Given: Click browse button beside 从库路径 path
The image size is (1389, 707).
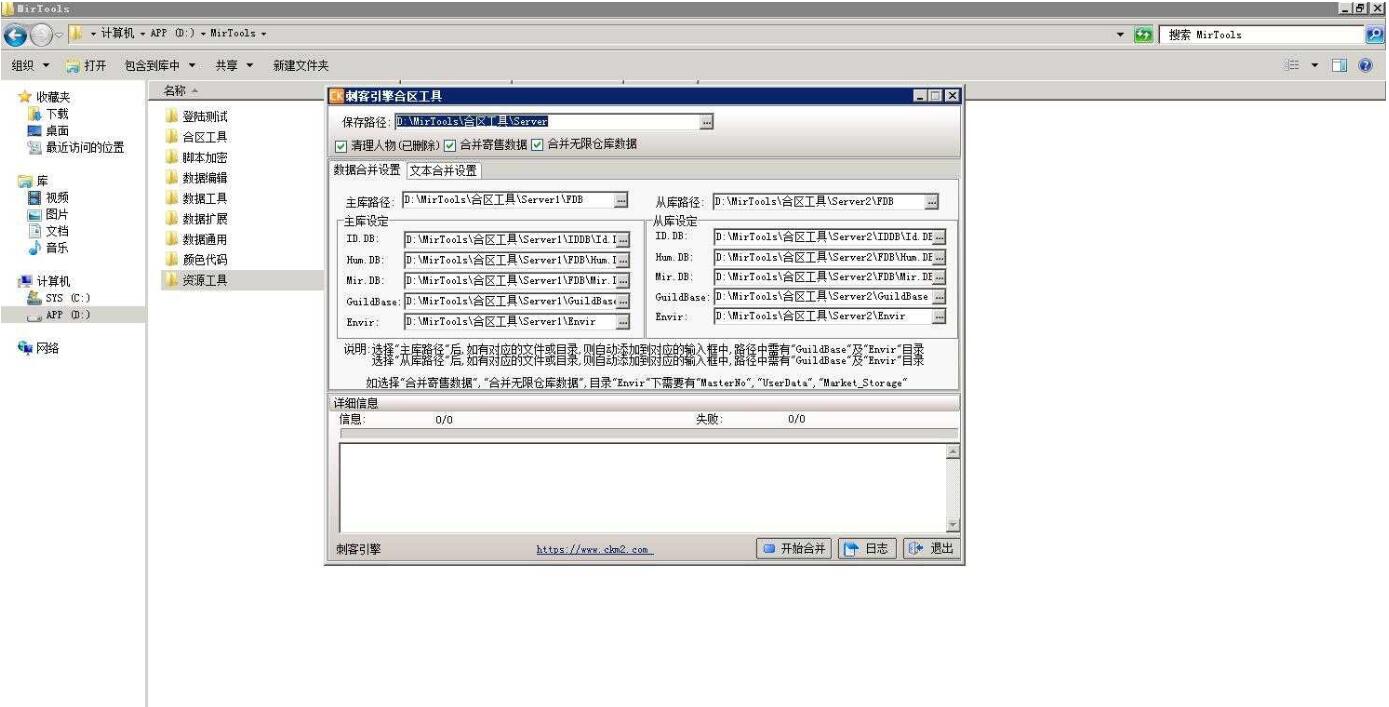Looking at the screenshot, I should pos(932,202).
